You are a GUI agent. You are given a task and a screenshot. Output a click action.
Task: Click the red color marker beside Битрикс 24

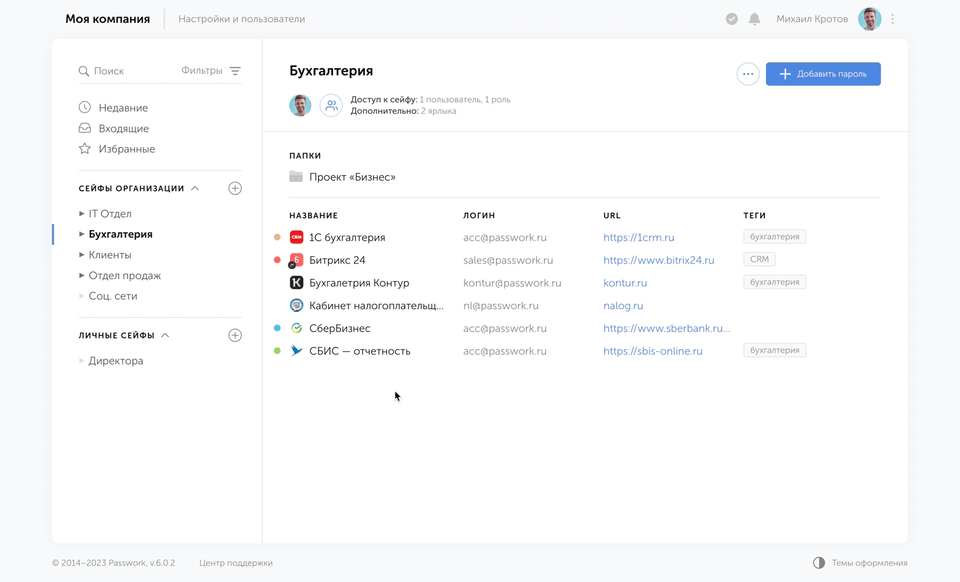(x=277, y=260)
